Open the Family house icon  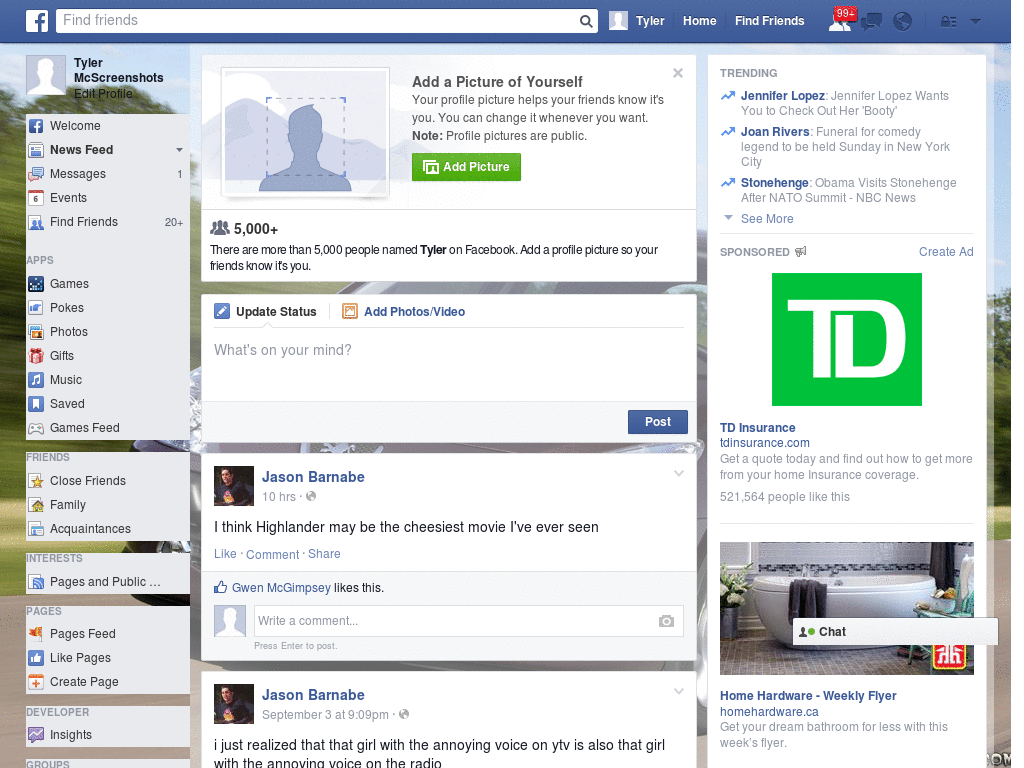click(x=36, y=505)
